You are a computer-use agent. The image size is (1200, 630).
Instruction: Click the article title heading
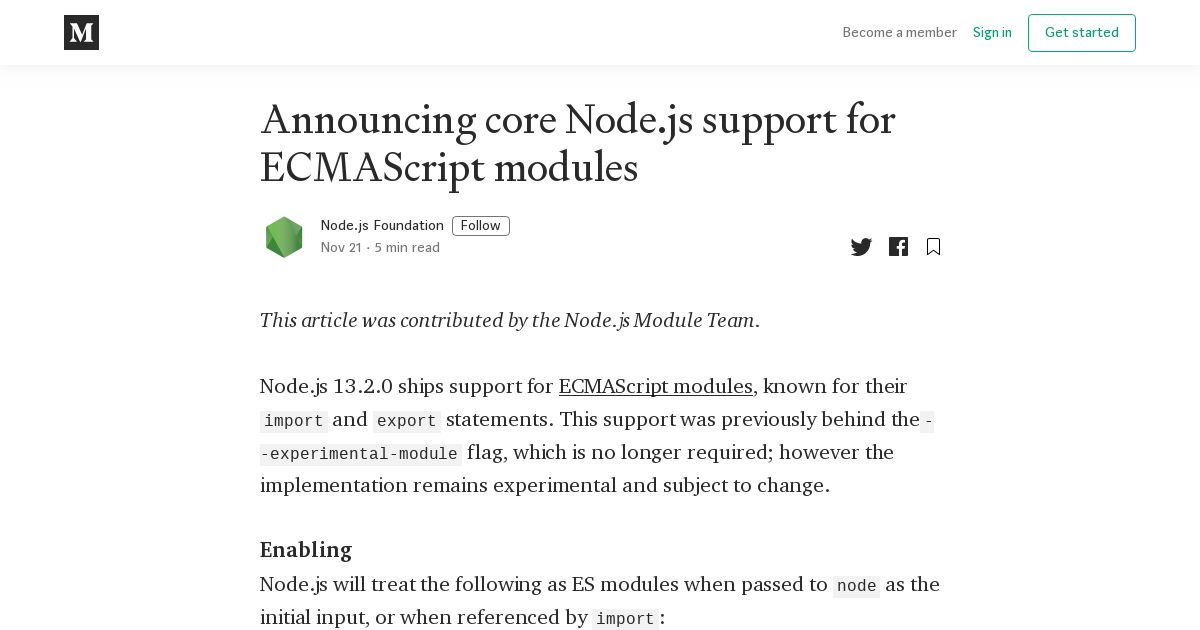click(x=578, y=143)
